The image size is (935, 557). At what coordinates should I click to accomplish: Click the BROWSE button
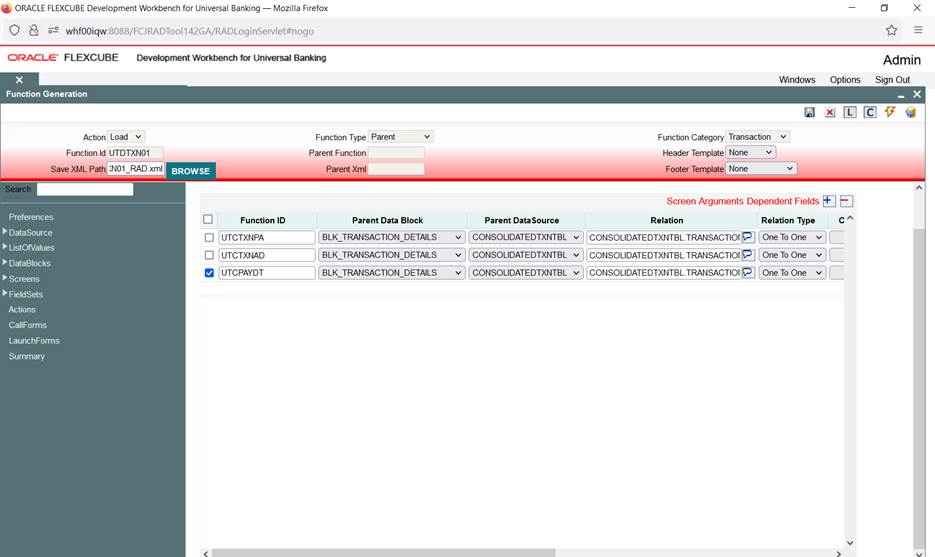point(191,171)
